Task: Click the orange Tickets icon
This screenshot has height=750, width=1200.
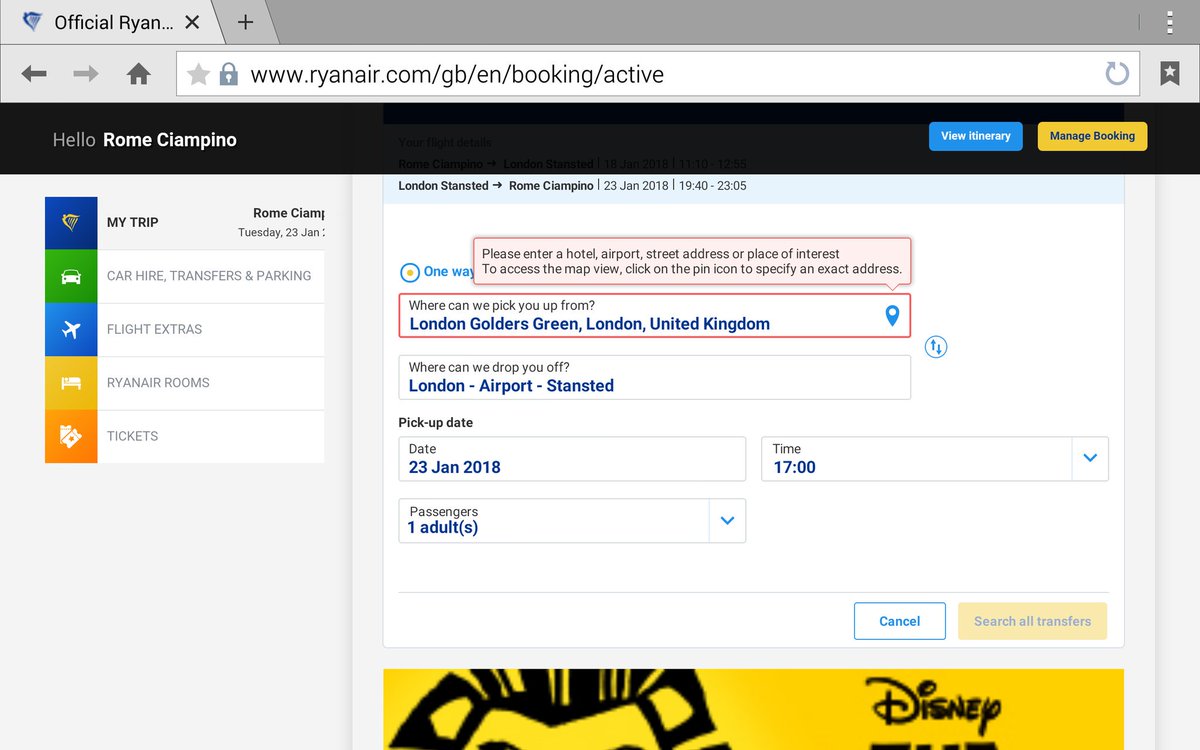Action: [x=71, y=436]
